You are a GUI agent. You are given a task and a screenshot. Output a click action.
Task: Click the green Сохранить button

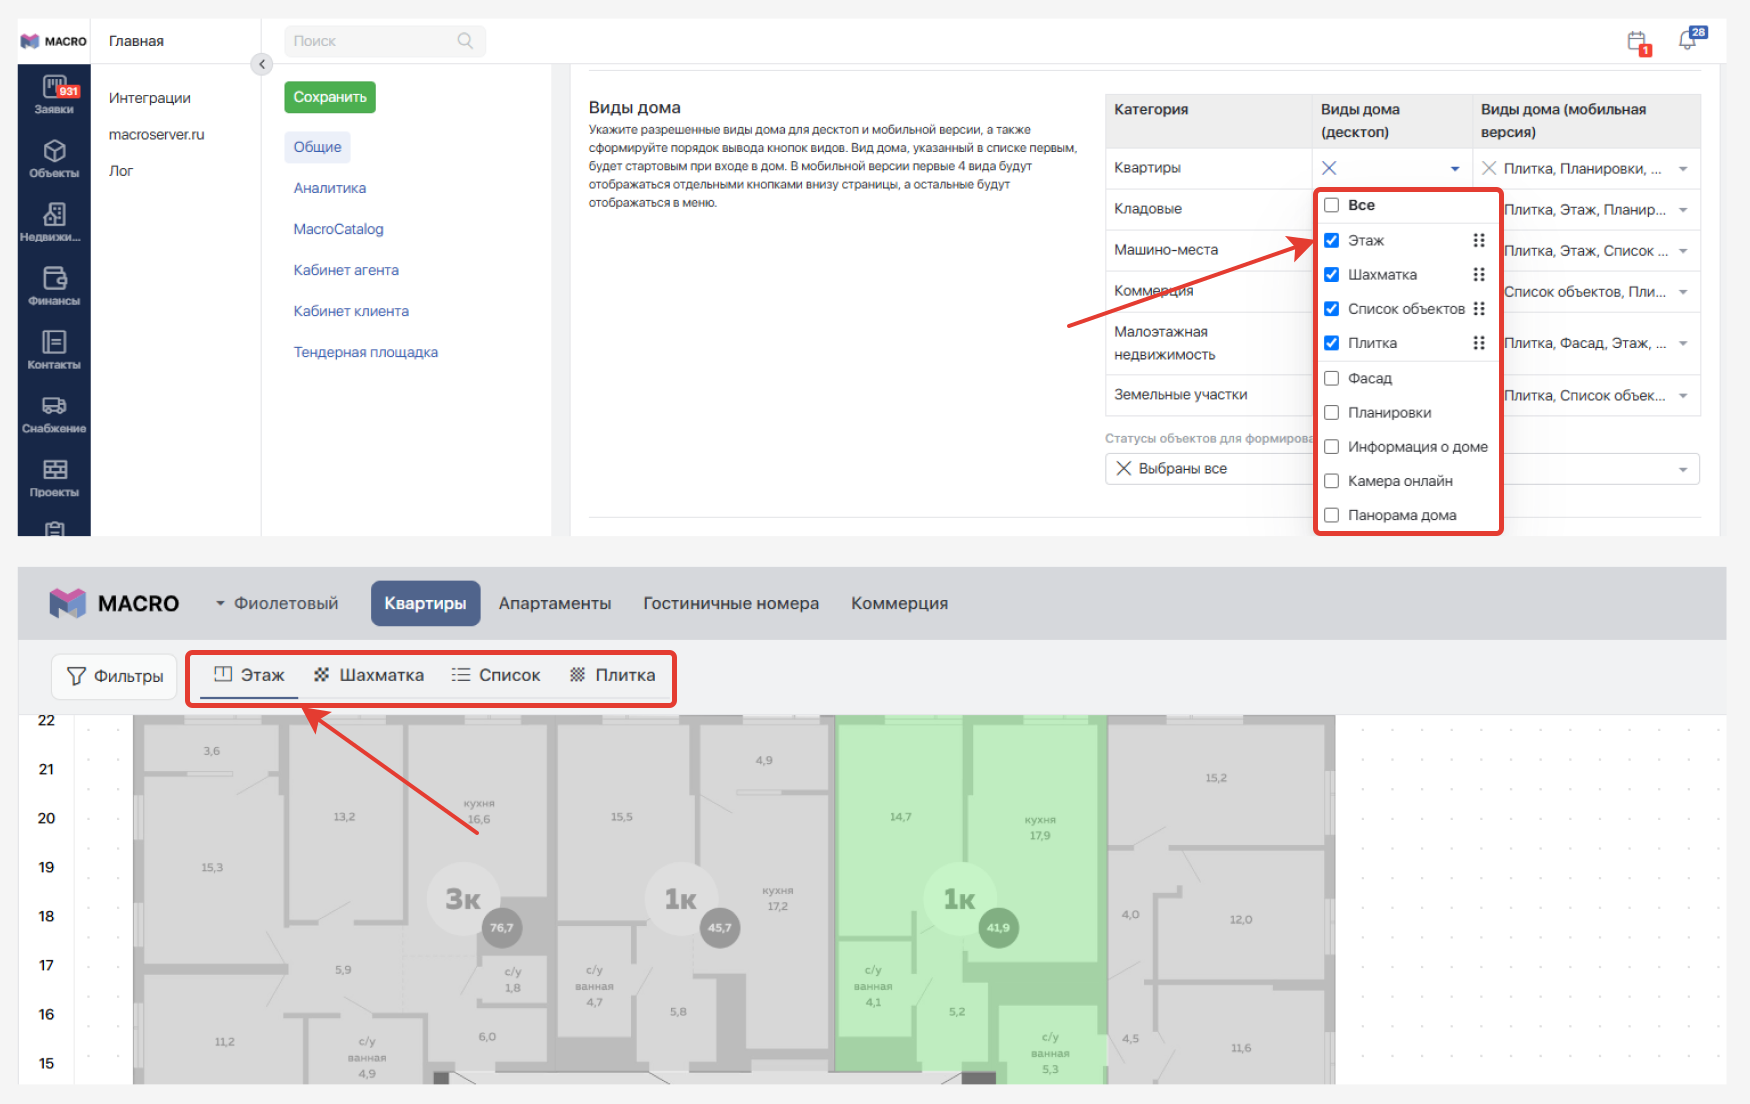tap(330, 97)
